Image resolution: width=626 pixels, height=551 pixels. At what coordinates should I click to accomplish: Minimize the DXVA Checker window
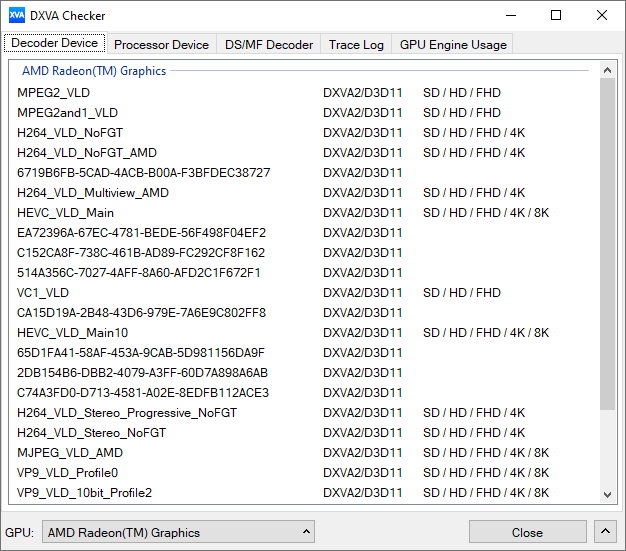pos(511,16)
